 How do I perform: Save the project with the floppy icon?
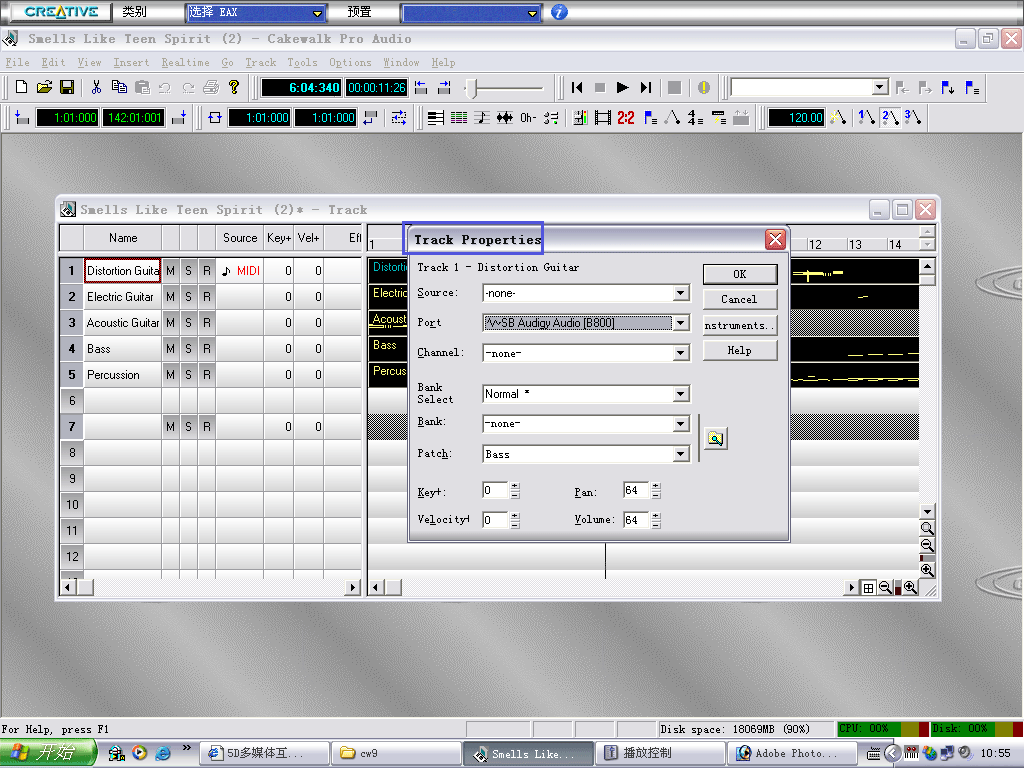pos(67,87)
